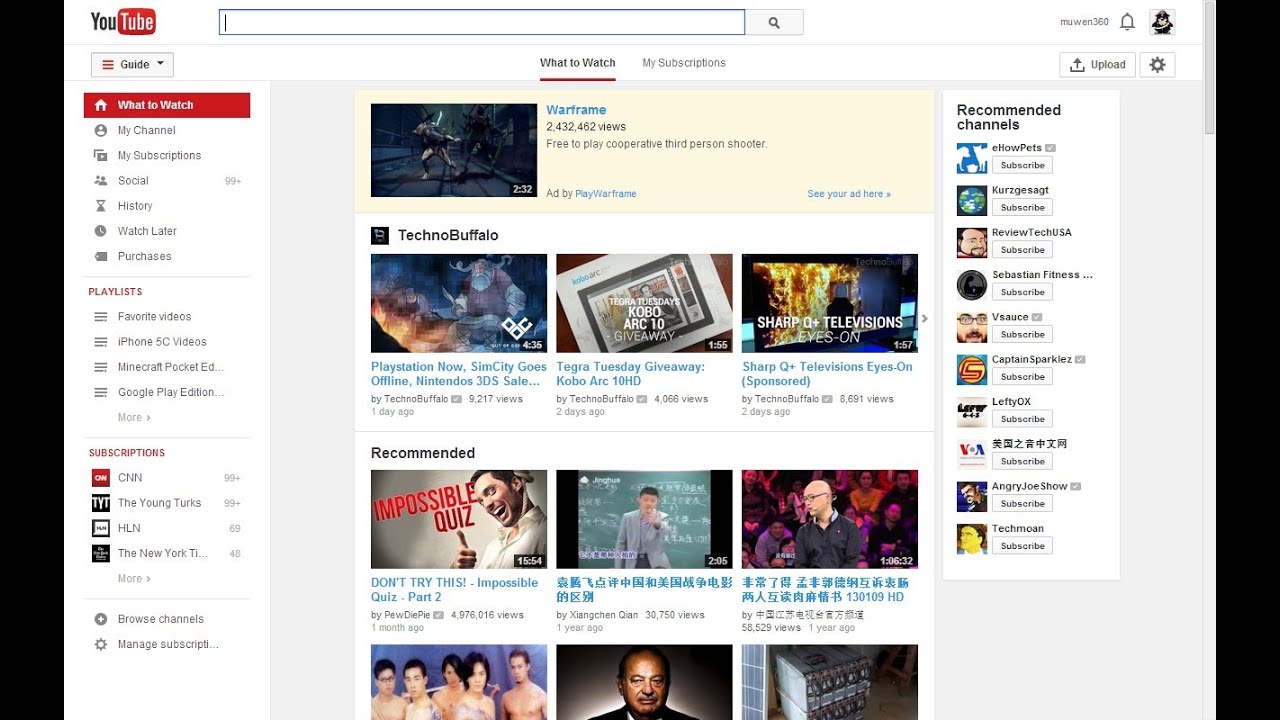1280x720 pixels.
Task: Focus the YouTube search field
Action: pyautogui.click(x=482, y=22)
